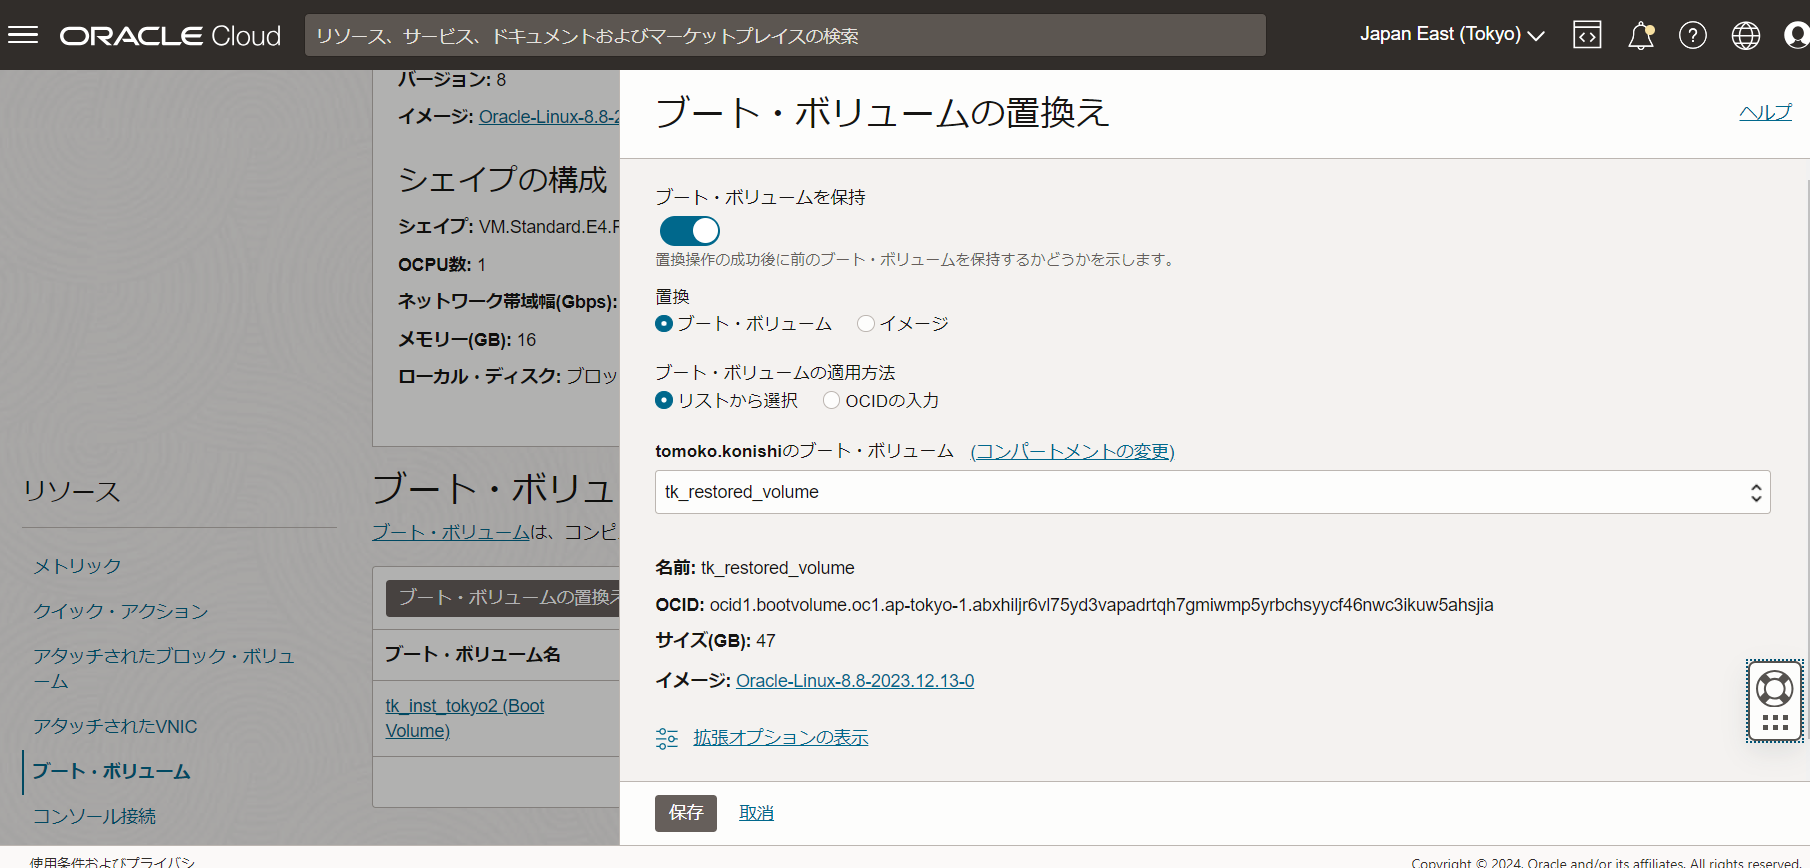Viewport: 1810px width, 868px height.
Task: Click the OCPU数: 1 text
Action: [x=442, y=265]
